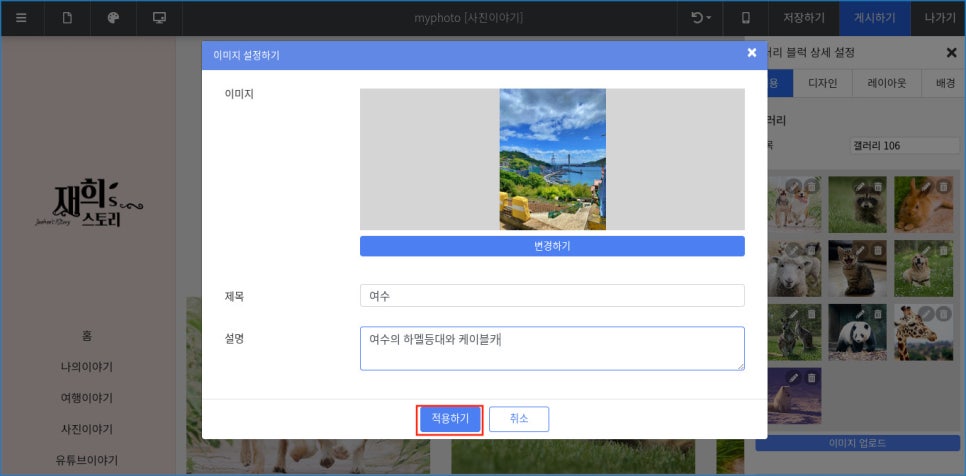Open 여행이야기 in the site sidebar
This screenshot has height=476, width=966.
click(x=87, y=398)
